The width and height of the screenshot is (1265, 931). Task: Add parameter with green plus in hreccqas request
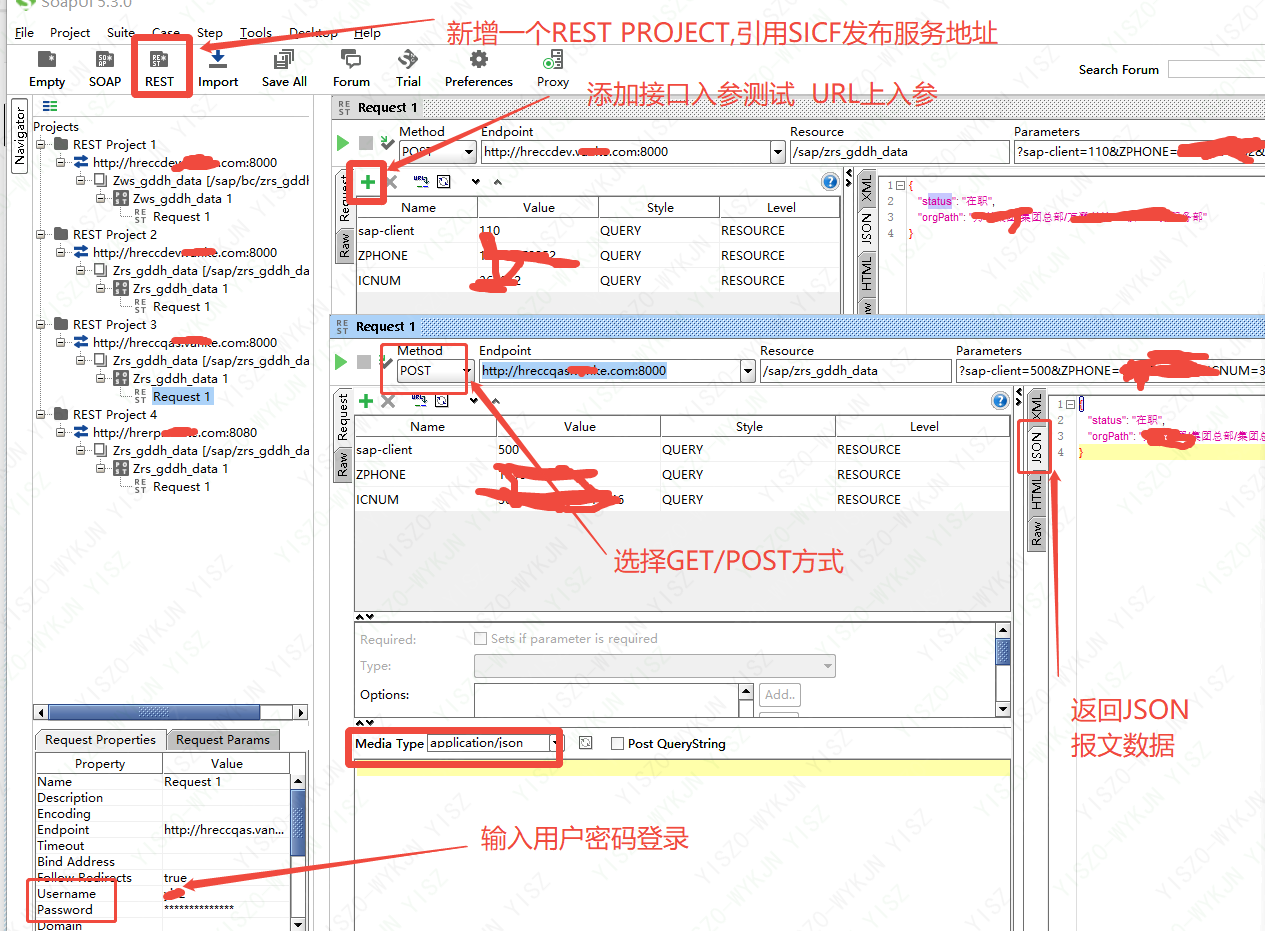tap(366, 401)
